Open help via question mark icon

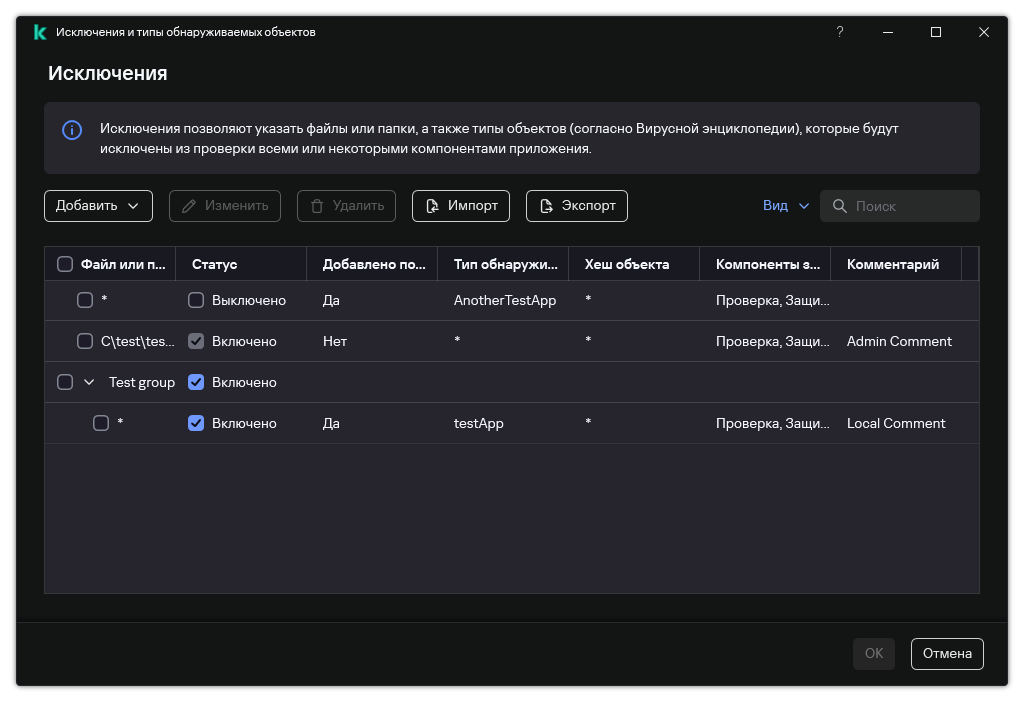[x=840, y=32]
